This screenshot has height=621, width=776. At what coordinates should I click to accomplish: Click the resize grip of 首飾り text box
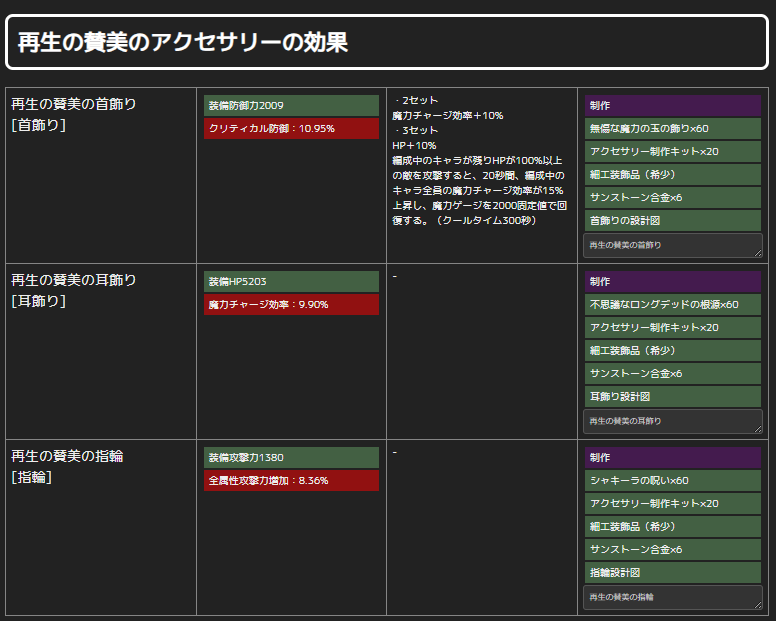click(758, 253)
